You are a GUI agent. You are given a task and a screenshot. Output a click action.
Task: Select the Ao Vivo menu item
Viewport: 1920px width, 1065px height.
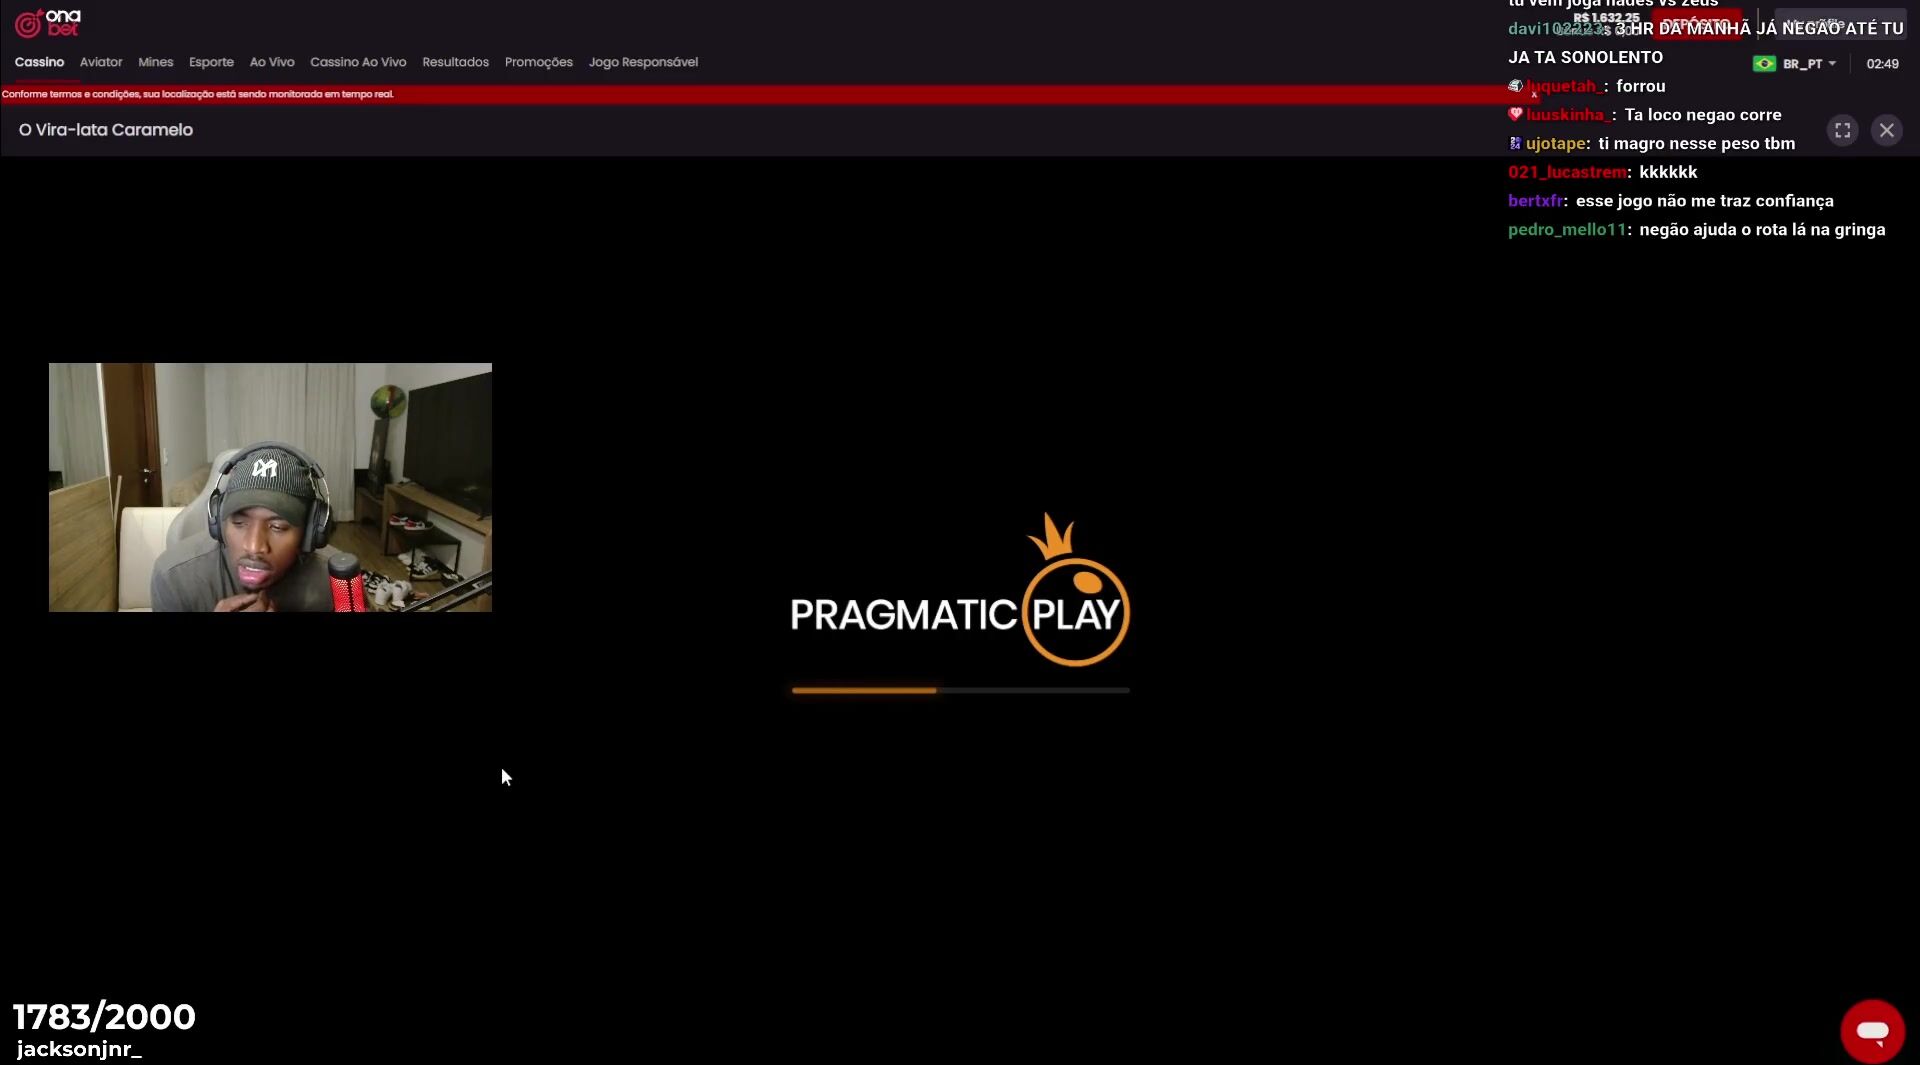click(272, 62)
